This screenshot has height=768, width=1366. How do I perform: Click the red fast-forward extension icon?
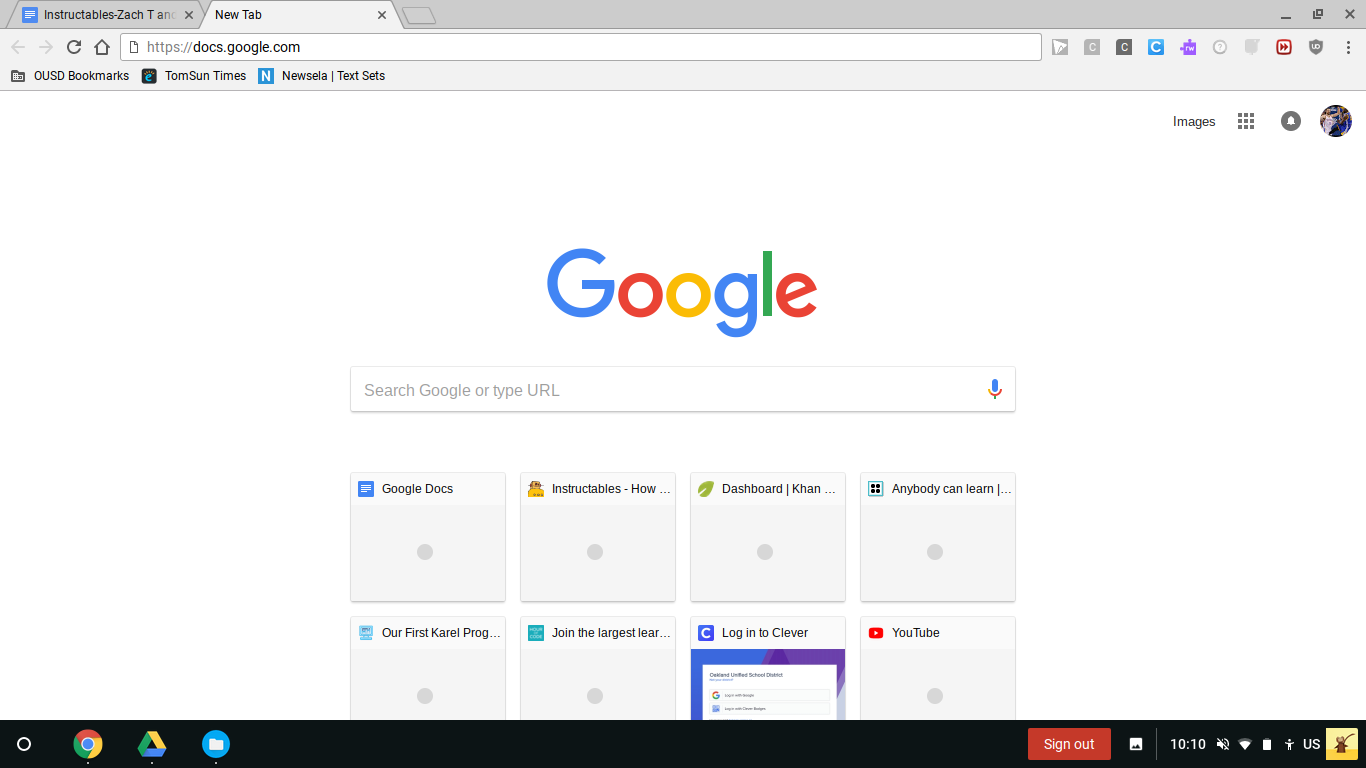click(1284, 47)
